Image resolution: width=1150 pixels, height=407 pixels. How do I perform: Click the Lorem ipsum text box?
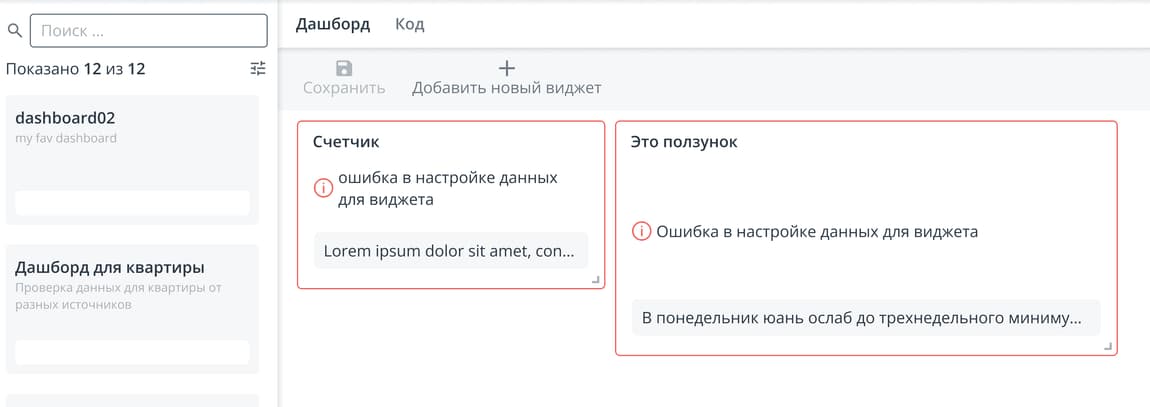(450, 251)
